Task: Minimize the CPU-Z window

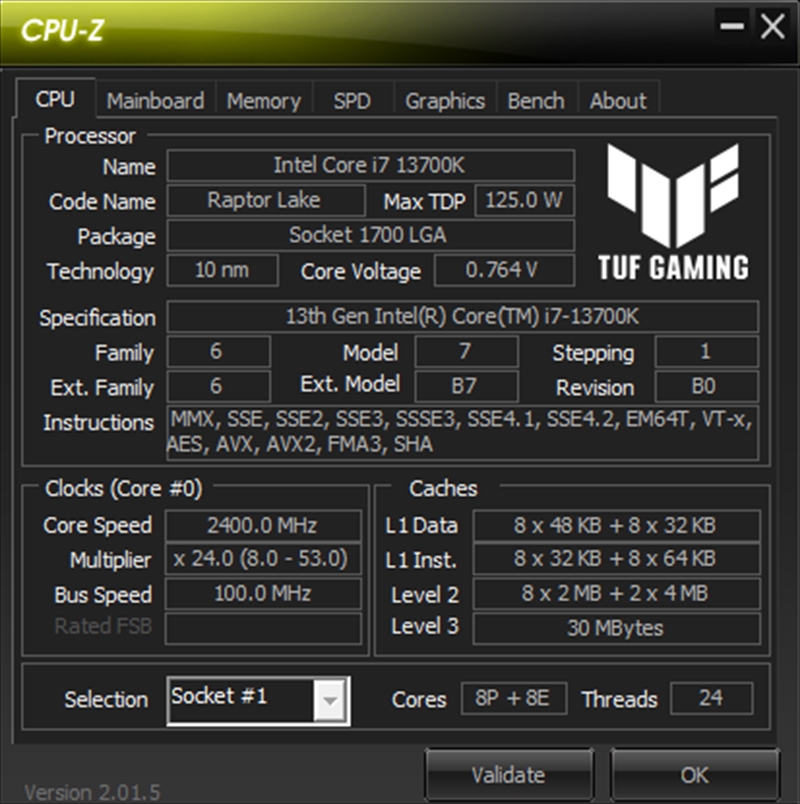Action: coord(732,26)
